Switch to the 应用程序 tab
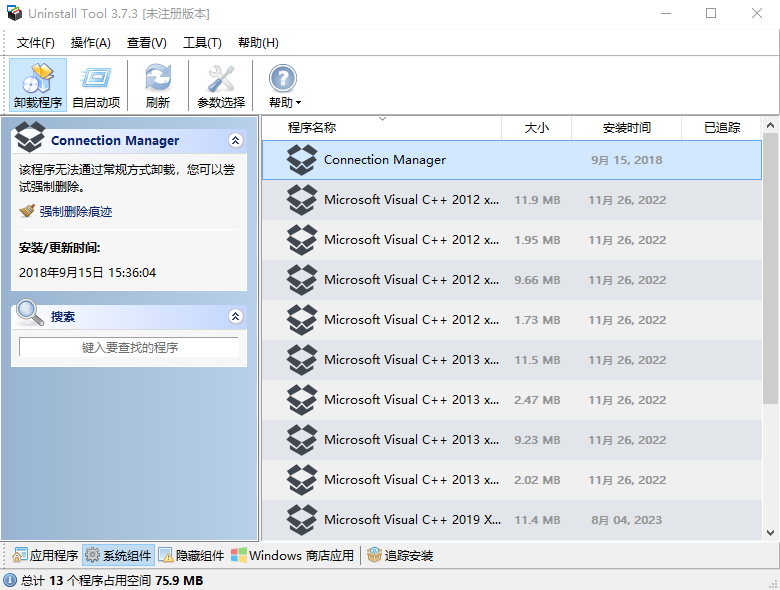The height and width of the screenshot is (590, 780). coord(45,555)
